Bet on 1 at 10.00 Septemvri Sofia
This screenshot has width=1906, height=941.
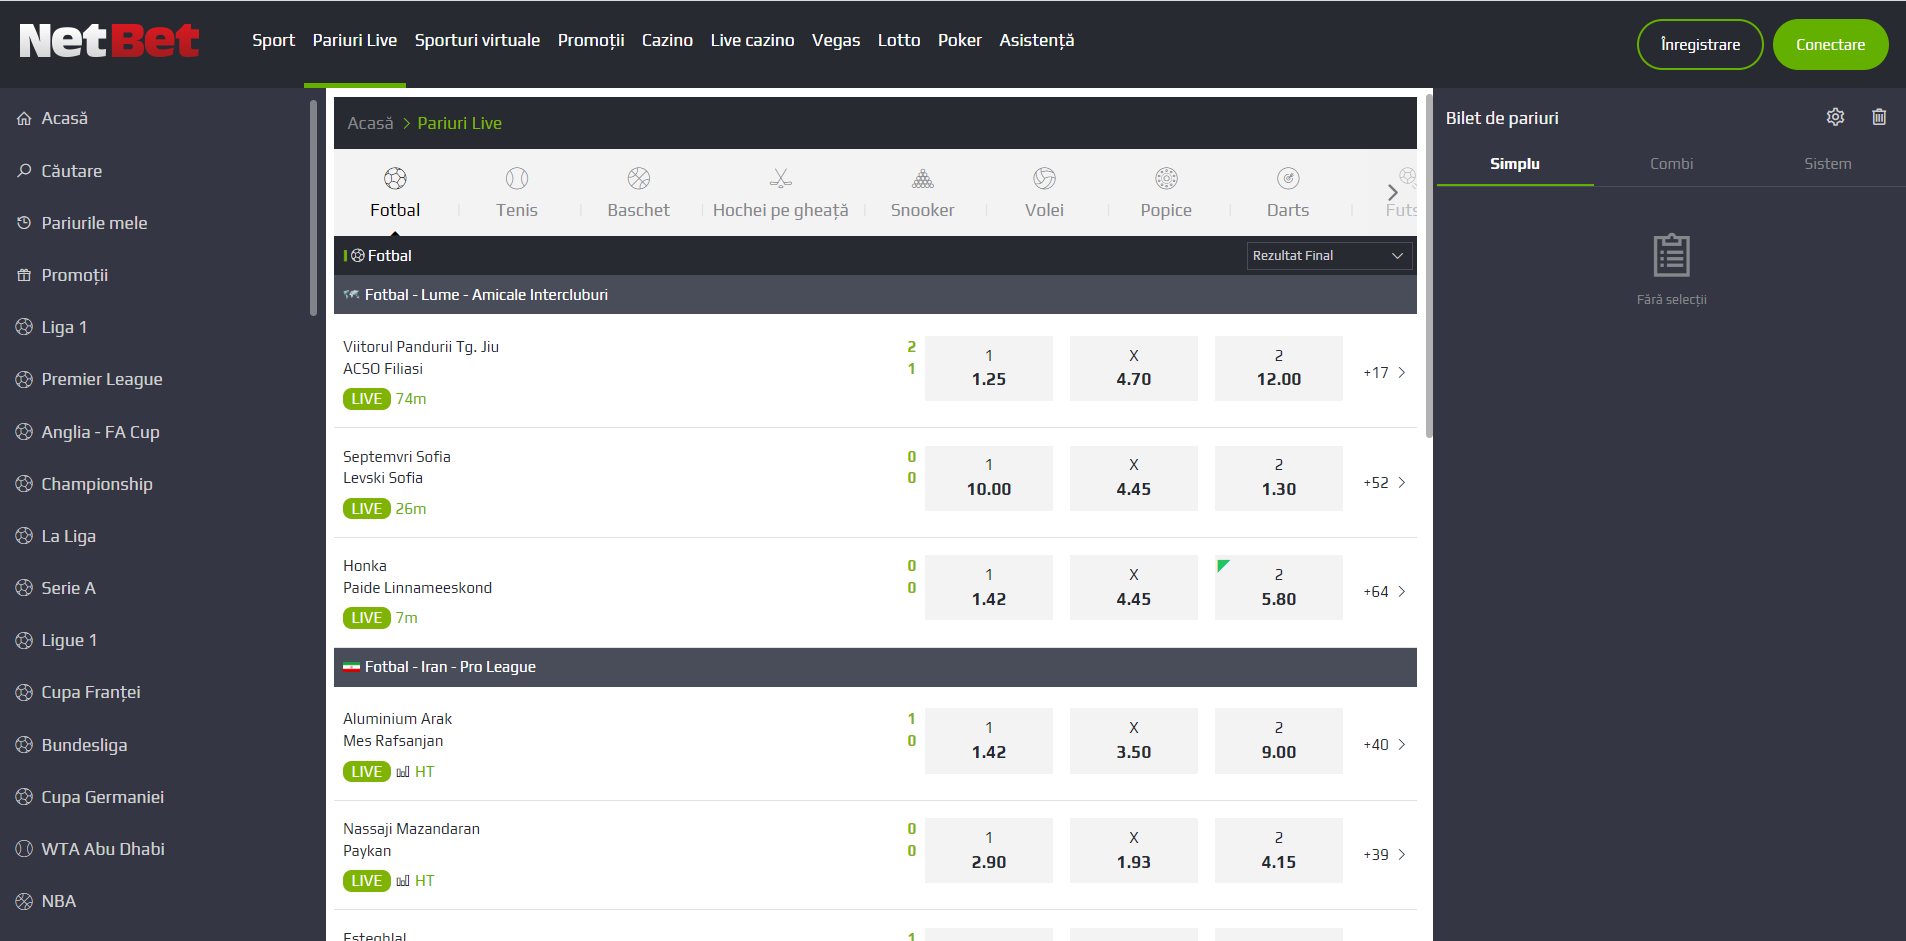pos(989,478)
